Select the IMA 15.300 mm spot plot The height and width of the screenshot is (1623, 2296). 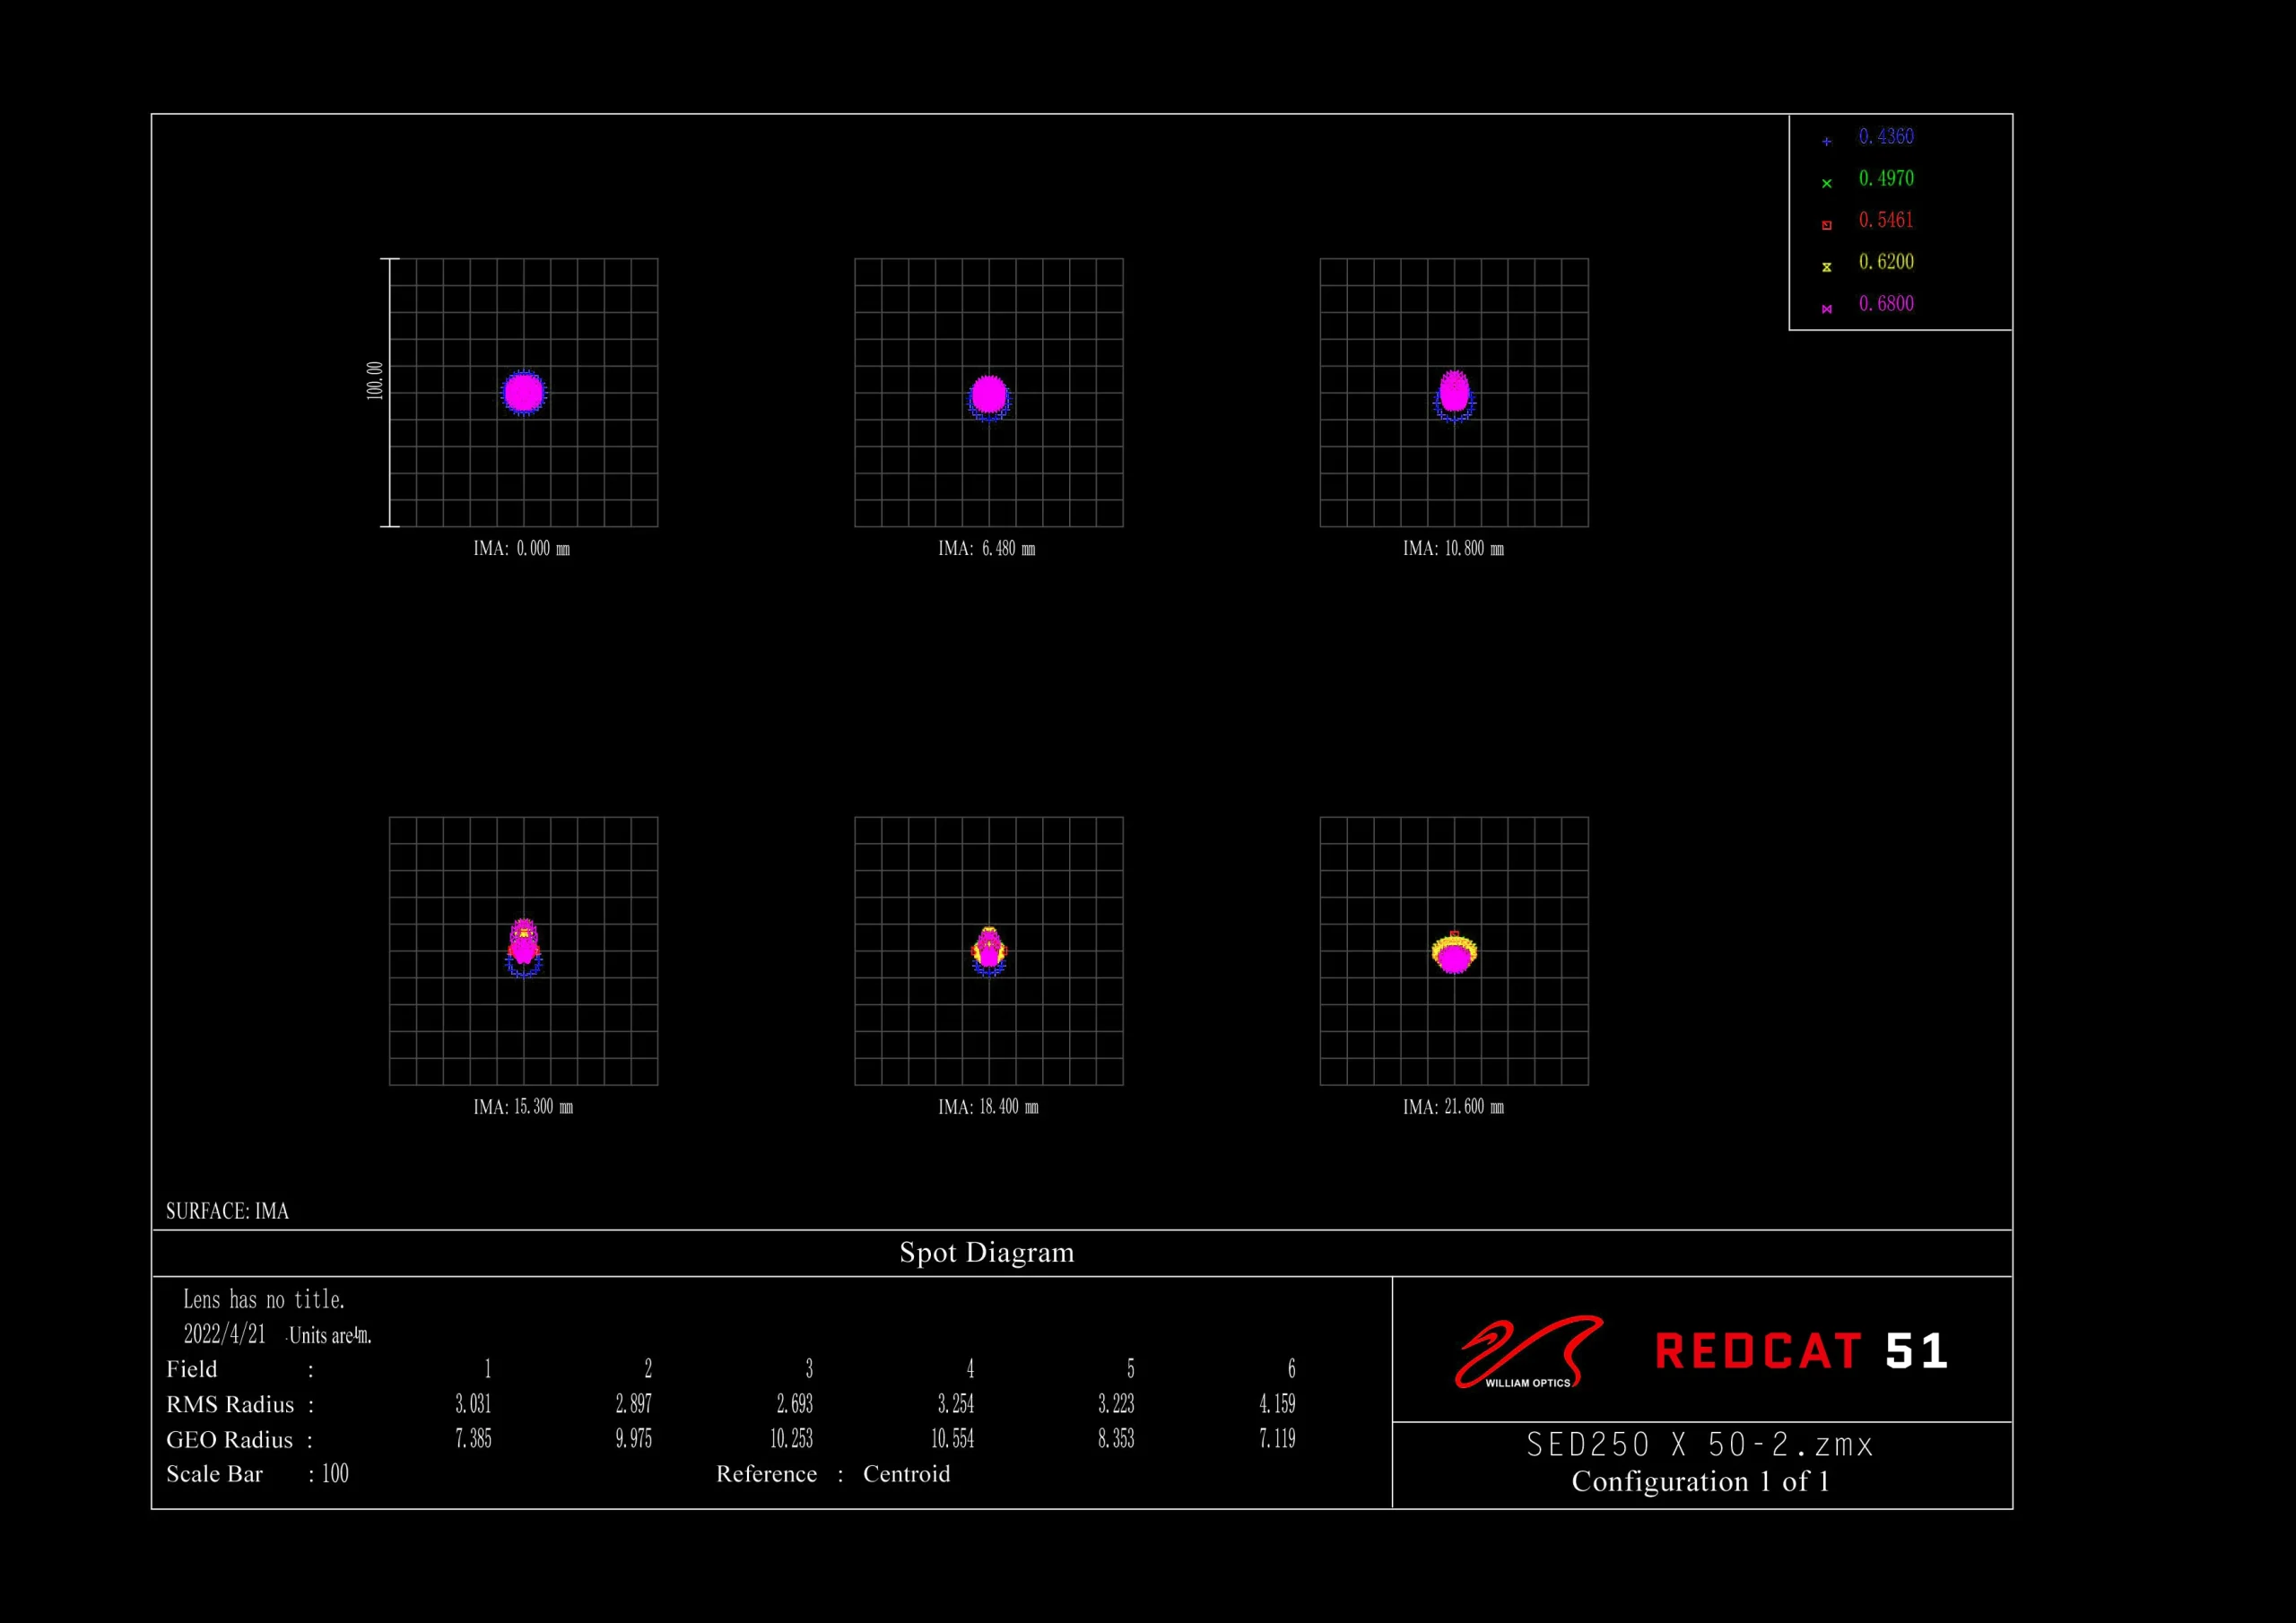click(523, 951)
